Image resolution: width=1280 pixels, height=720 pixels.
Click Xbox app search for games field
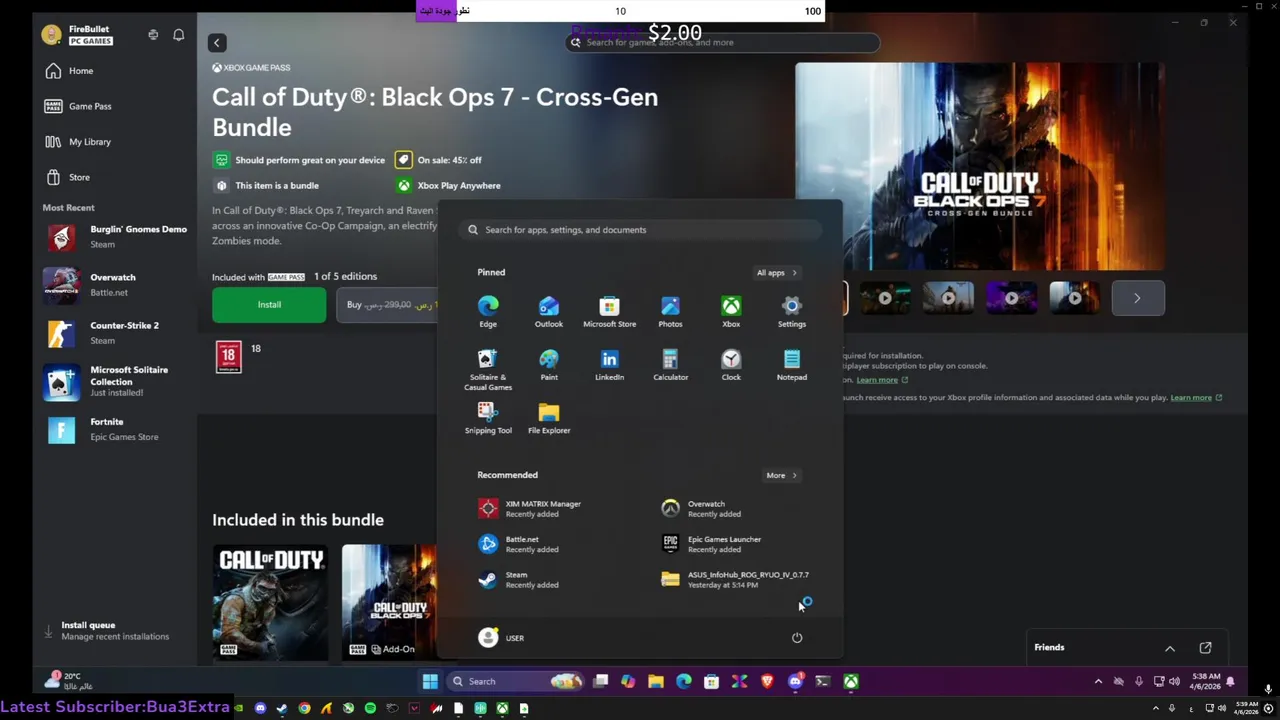pyautogui.click(x=723, y=42)
